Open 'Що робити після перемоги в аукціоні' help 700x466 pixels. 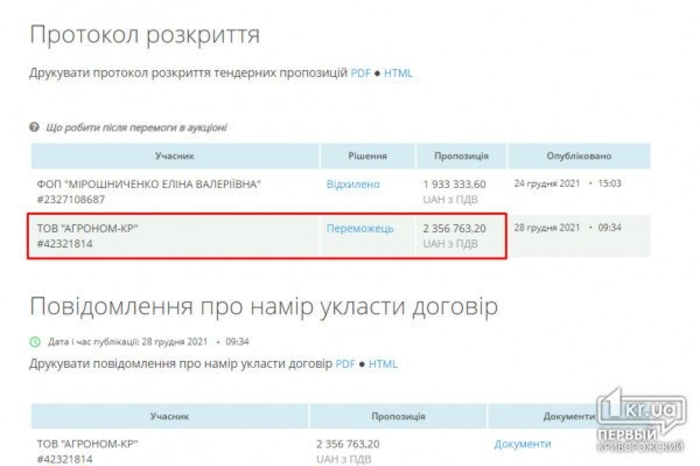click(136, 128)
